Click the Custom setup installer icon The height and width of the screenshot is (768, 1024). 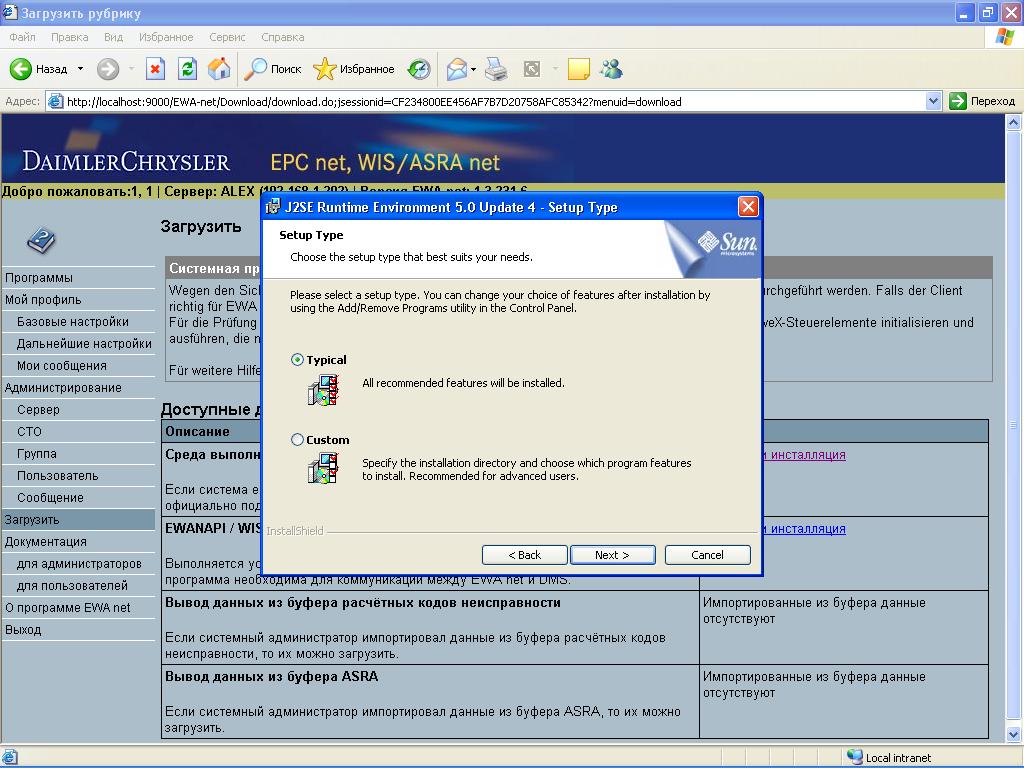click(x=323, y=468)
